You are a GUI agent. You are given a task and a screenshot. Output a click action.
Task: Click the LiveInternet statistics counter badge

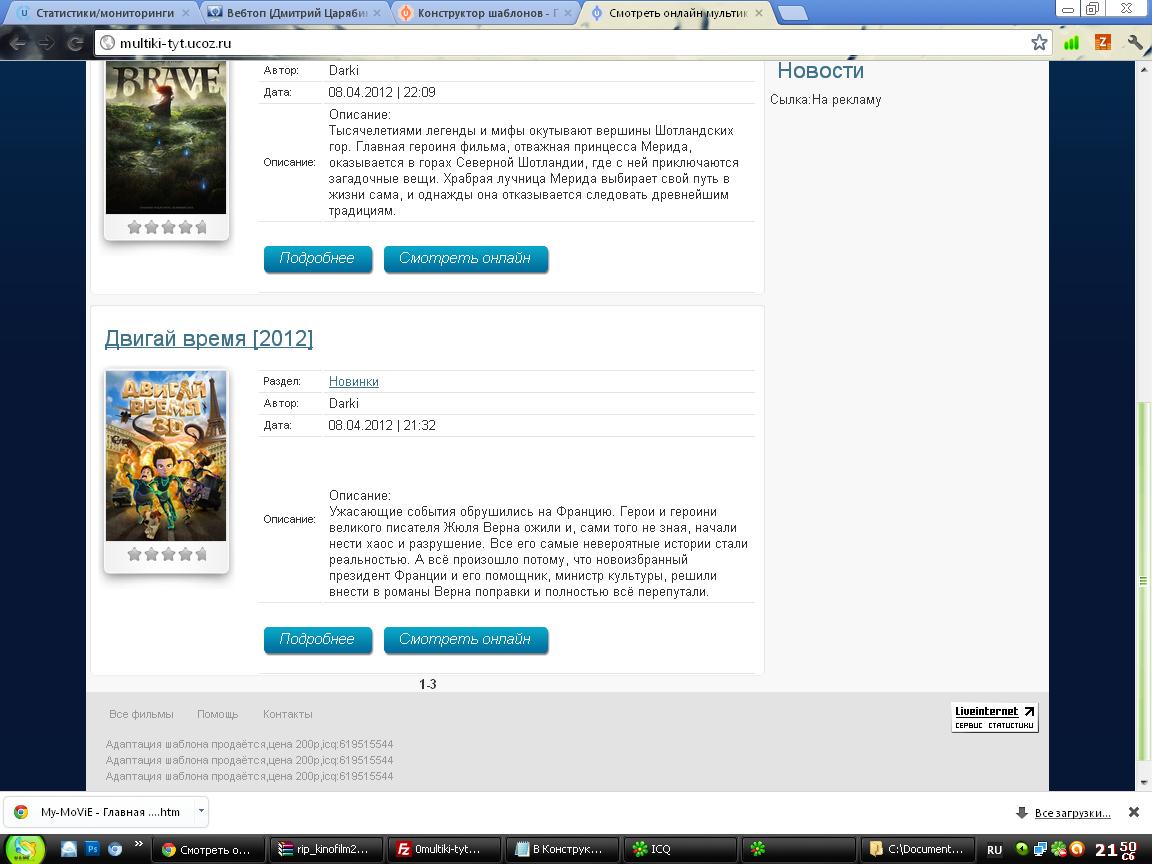click(994, 717)
